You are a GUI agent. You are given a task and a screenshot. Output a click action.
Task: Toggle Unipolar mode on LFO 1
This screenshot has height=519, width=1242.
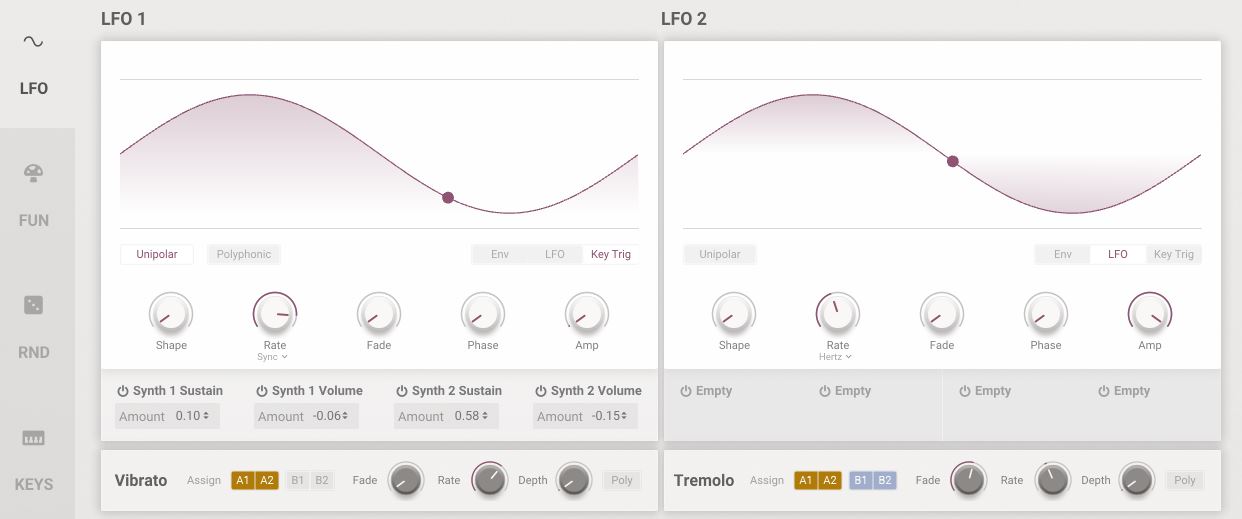[157, 254]
